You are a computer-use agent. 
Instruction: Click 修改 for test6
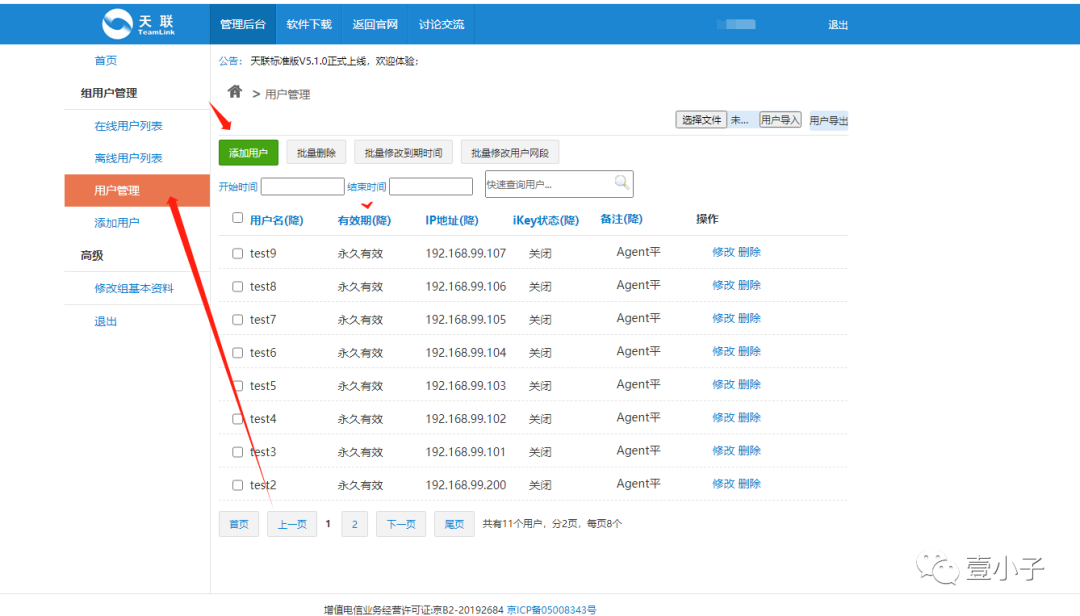(x=723, y=351)
